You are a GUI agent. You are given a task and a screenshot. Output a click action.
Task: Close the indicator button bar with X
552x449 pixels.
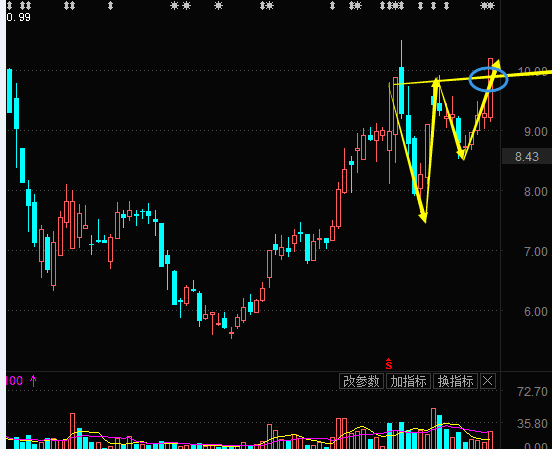488,381
